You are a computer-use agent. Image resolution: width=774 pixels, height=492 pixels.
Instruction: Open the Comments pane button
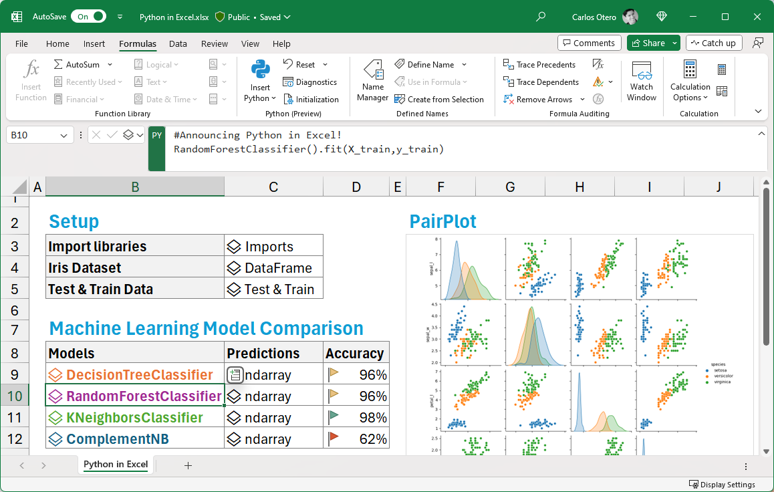588,43
